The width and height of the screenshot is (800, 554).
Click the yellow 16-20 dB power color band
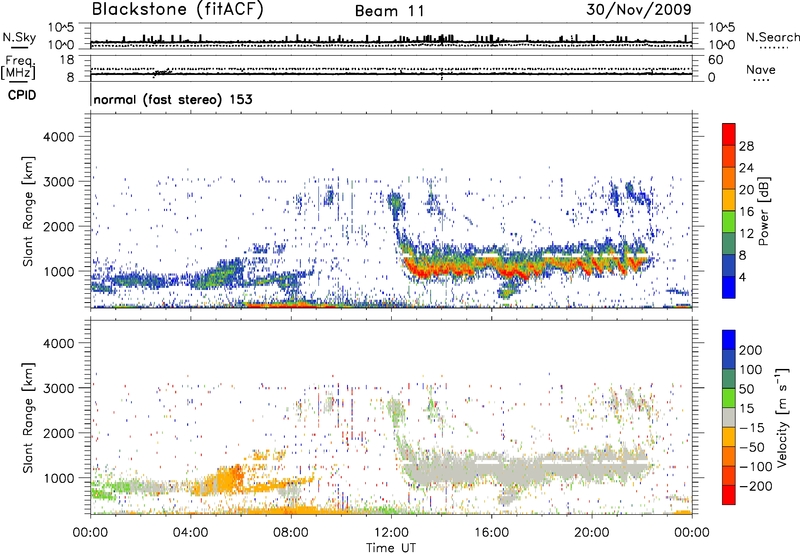click(x=729, y=199)
